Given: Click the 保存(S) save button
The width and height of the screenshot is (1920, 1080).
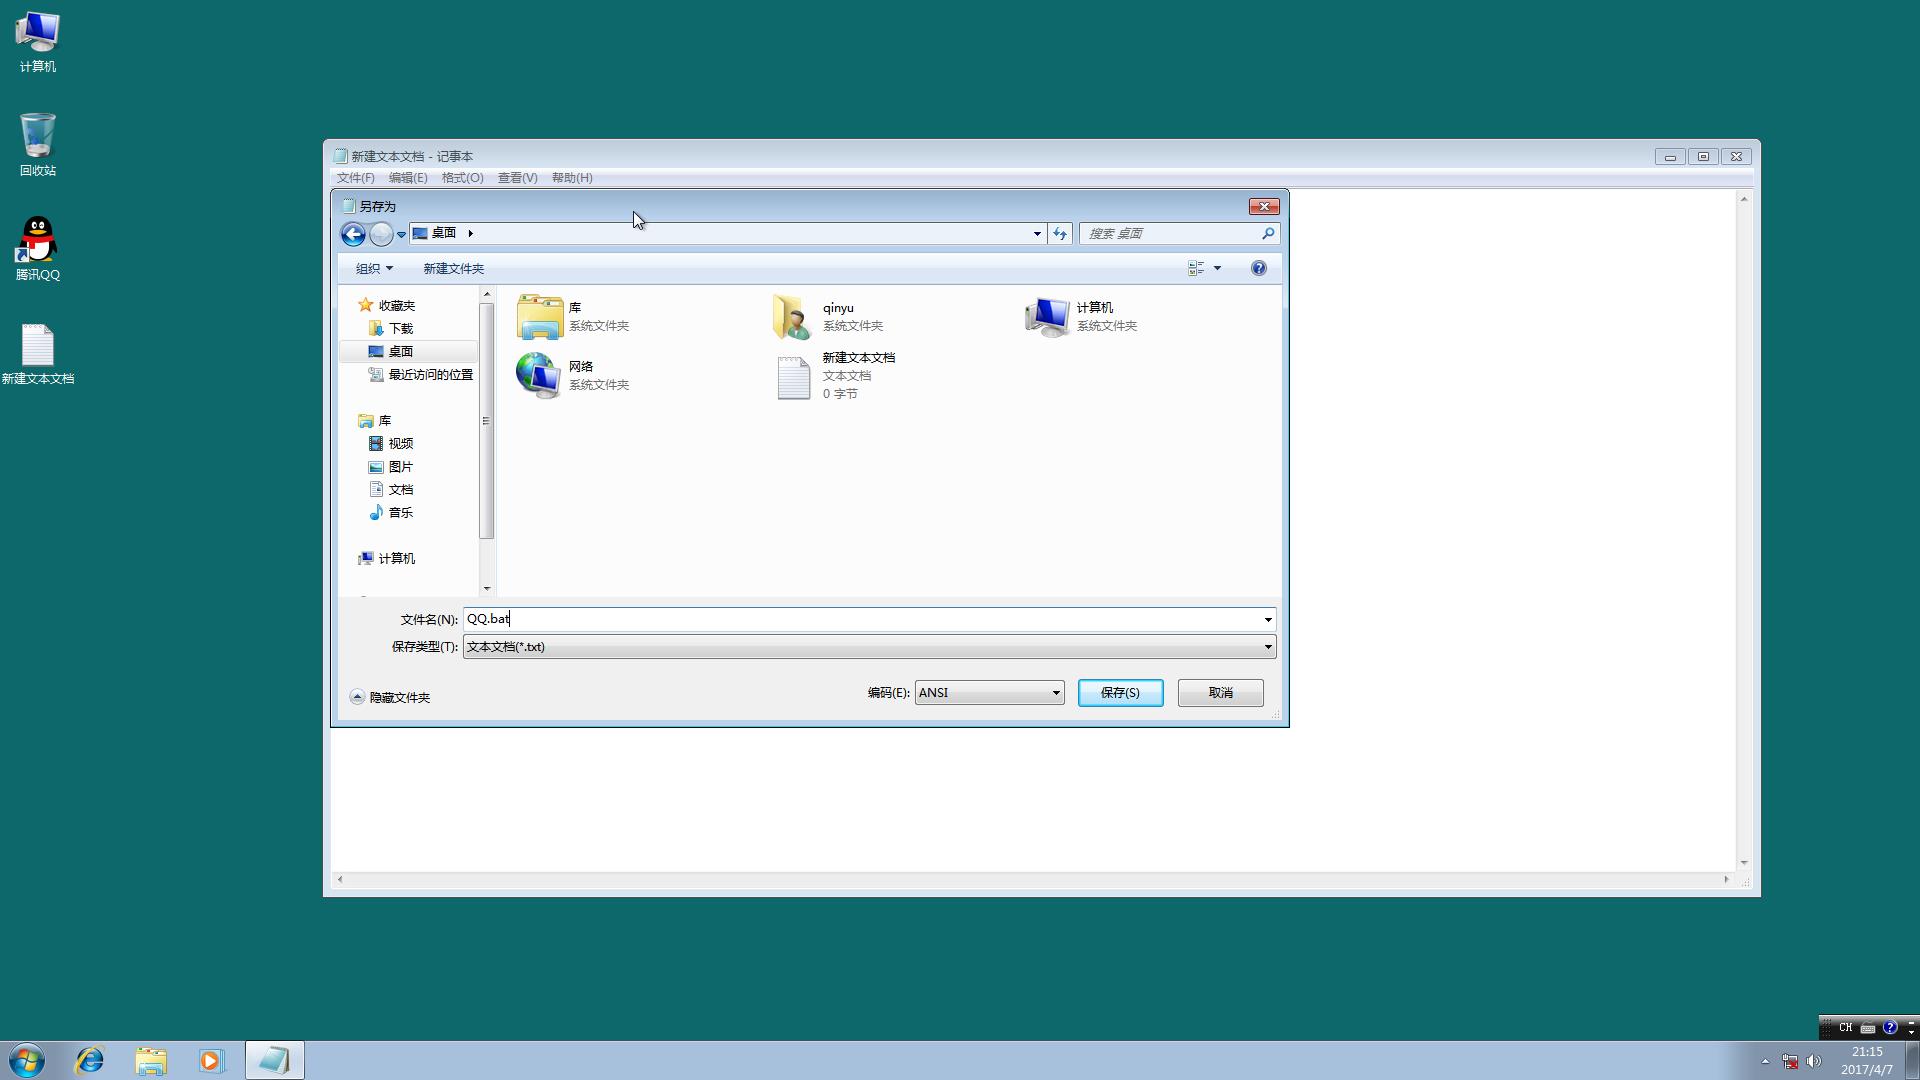Looking at the screenshot, I should [1120, 693].
